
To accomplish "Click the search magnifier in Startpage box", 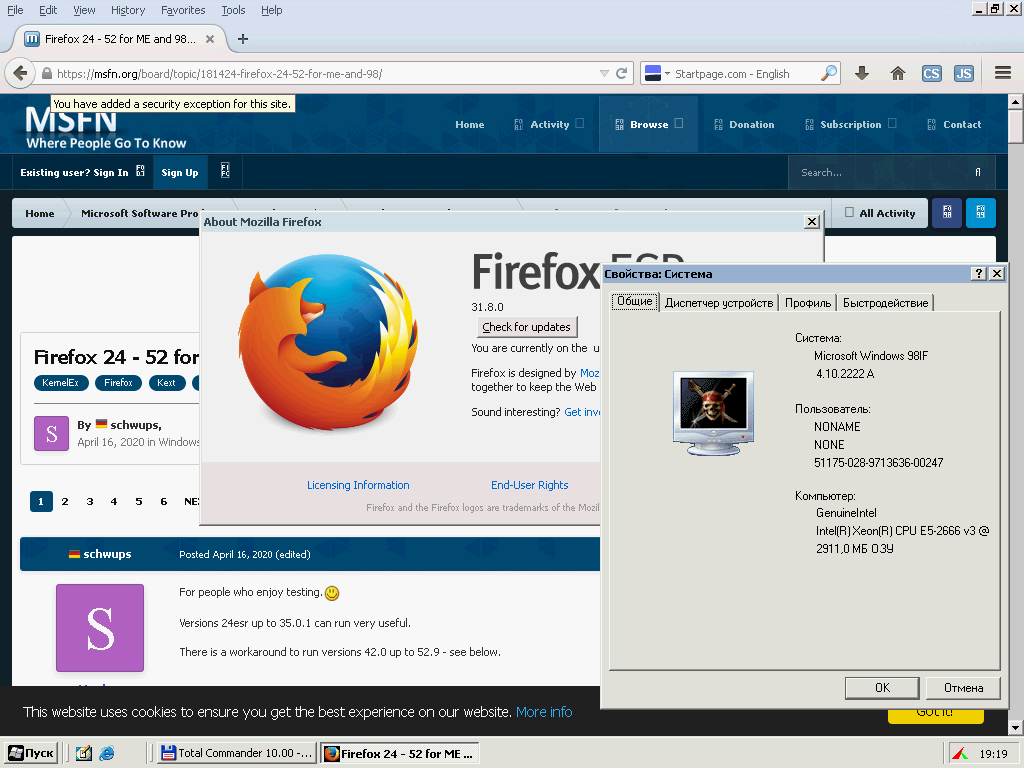I will [x=829, y=73].
